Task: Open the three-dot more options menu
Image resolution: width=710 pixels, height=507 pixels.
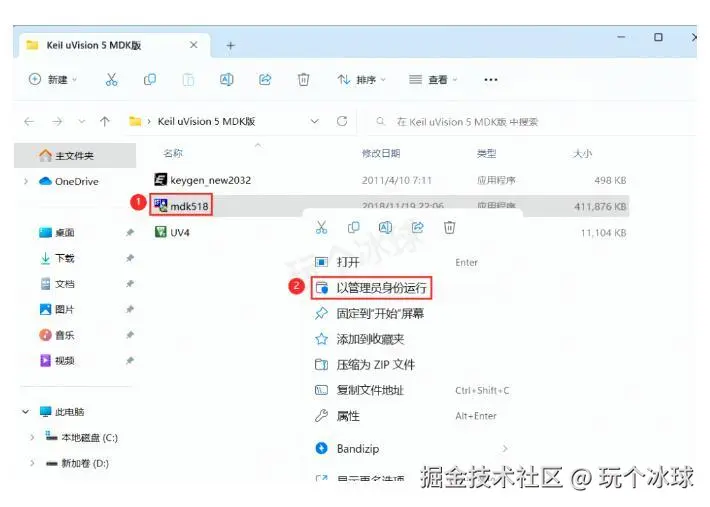Action: pos(491,80)
